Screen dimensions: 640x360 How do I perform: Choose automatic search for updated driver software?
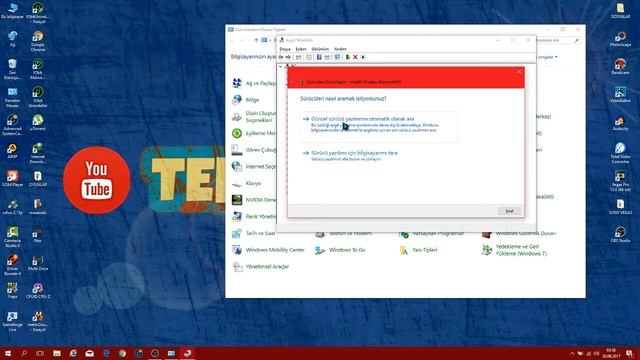coord(378,127)
